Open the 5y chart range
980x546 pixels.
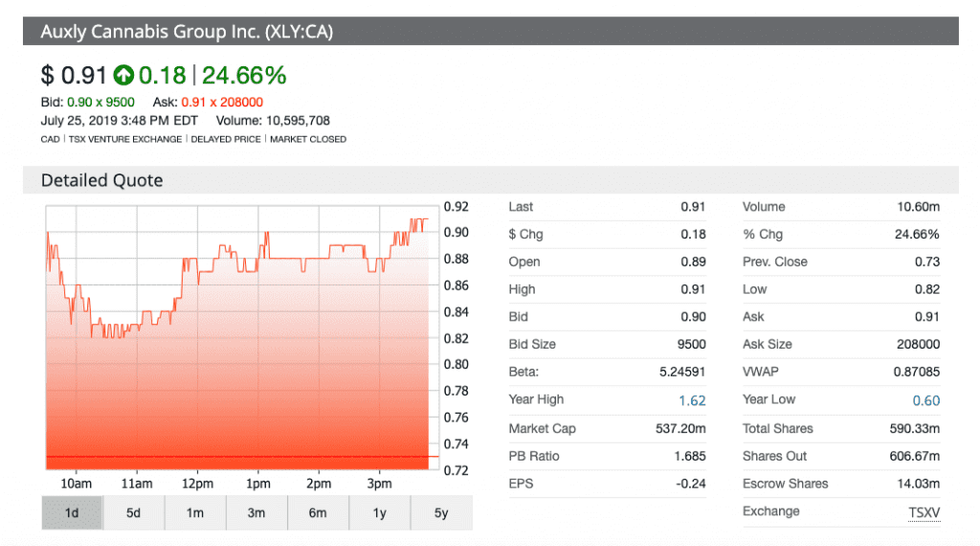pyautogui.click(x=441, y=513)
